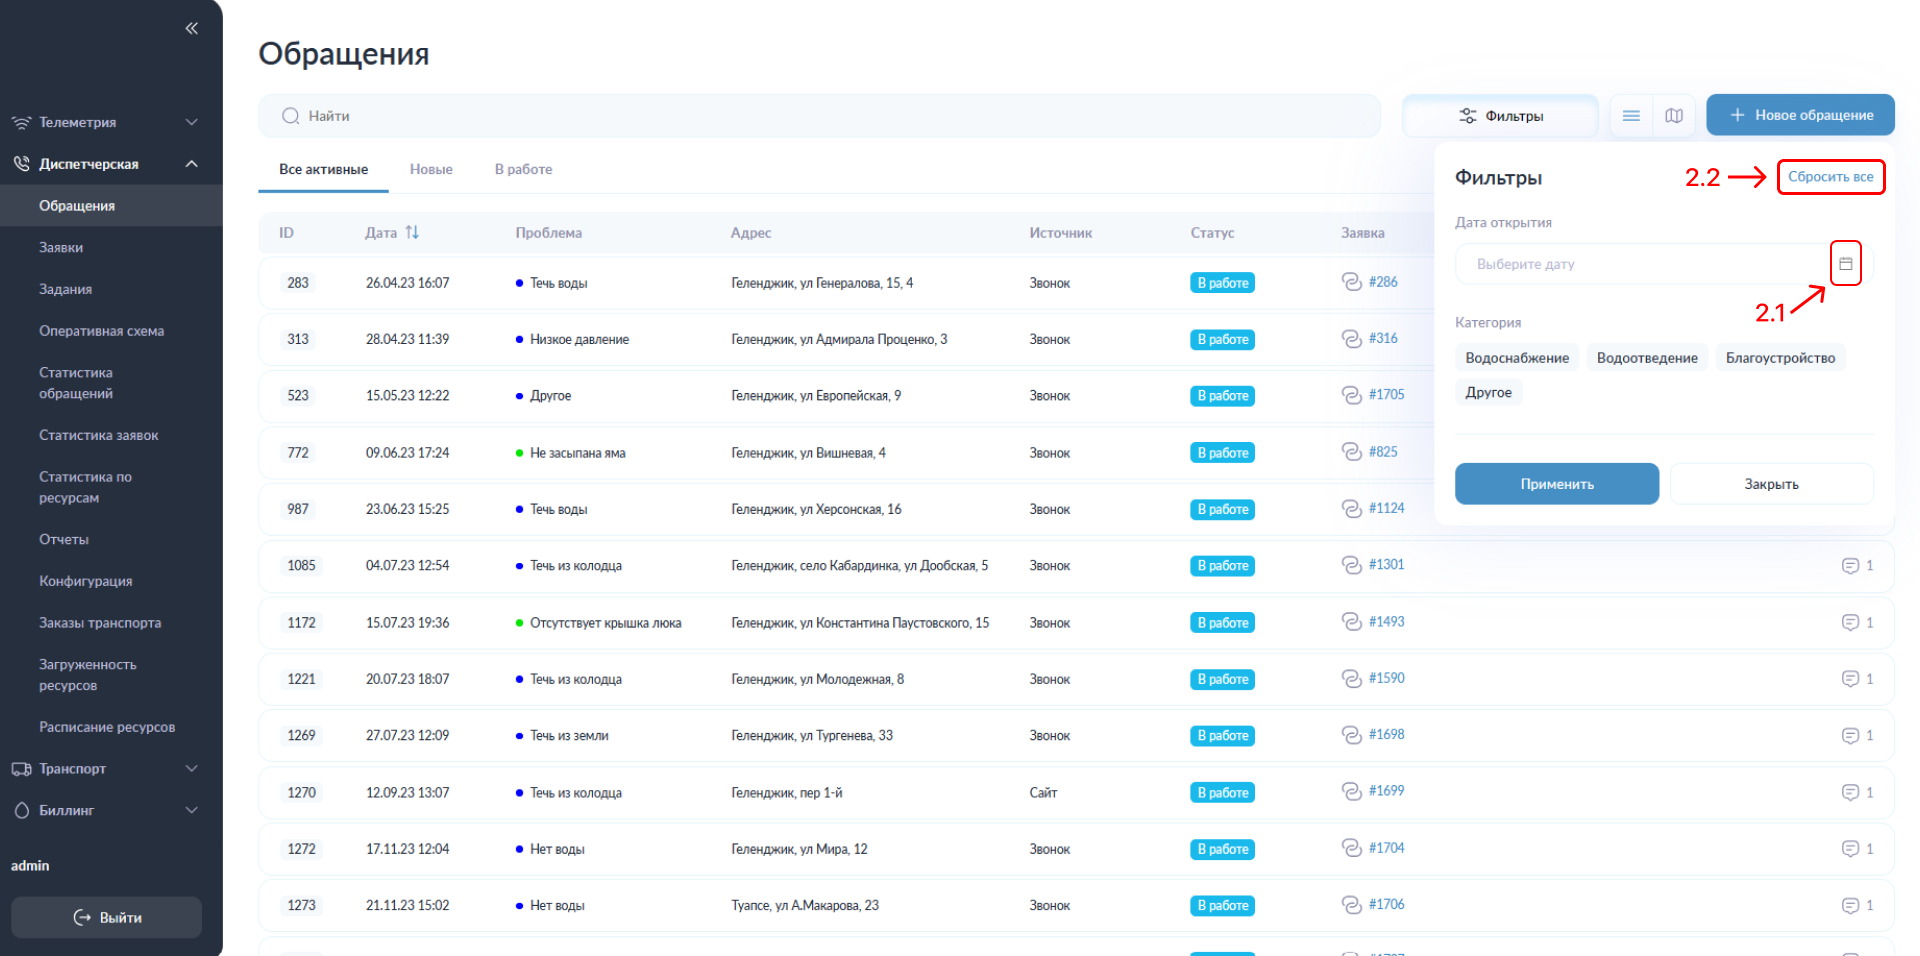Click the Сбросить все link
The image size is (1920, 956).
(1830, 177)
